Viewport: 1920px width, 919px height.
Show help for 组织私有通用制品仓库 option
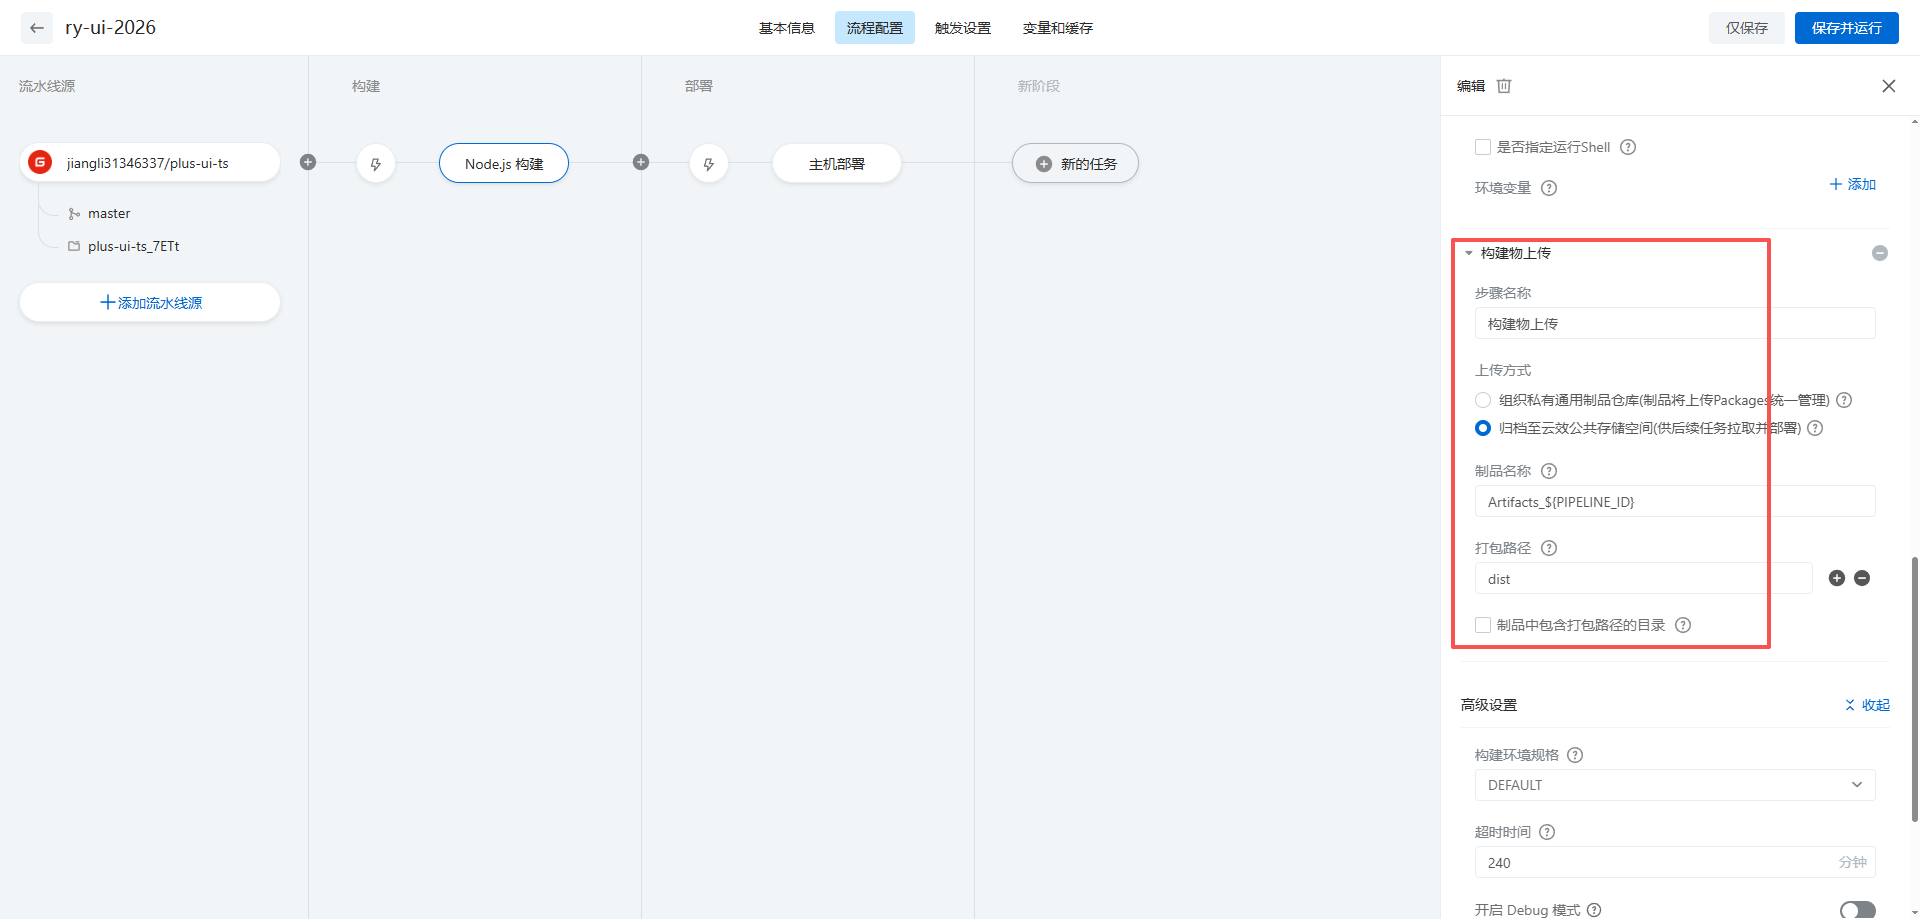click(x=1844, y=400)
